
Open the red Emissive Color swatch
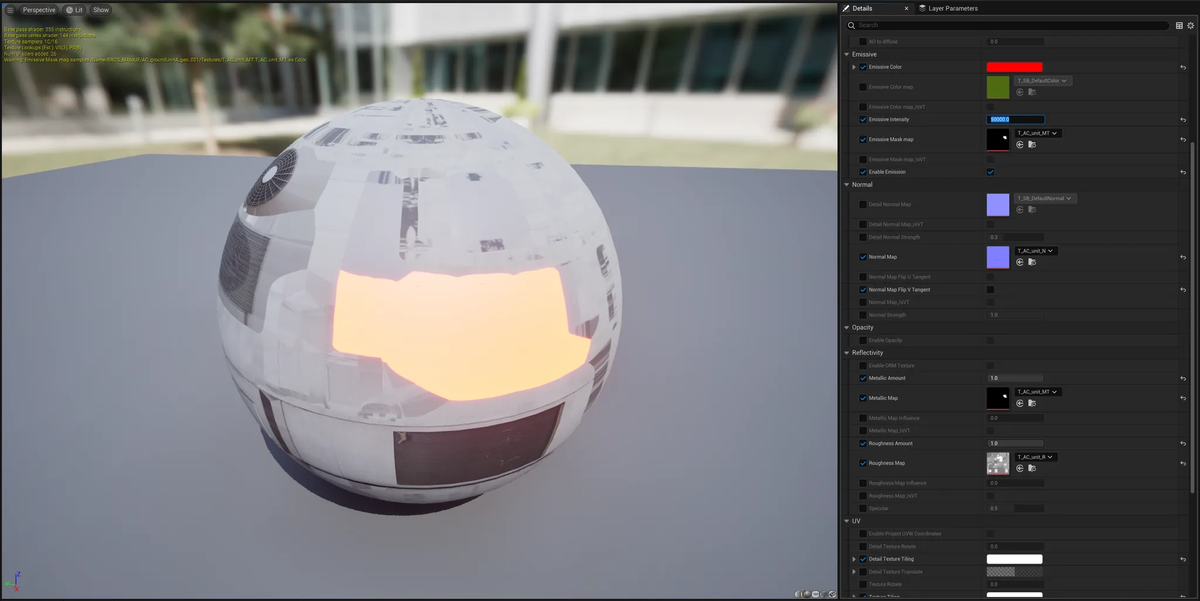pos(1014,67)
